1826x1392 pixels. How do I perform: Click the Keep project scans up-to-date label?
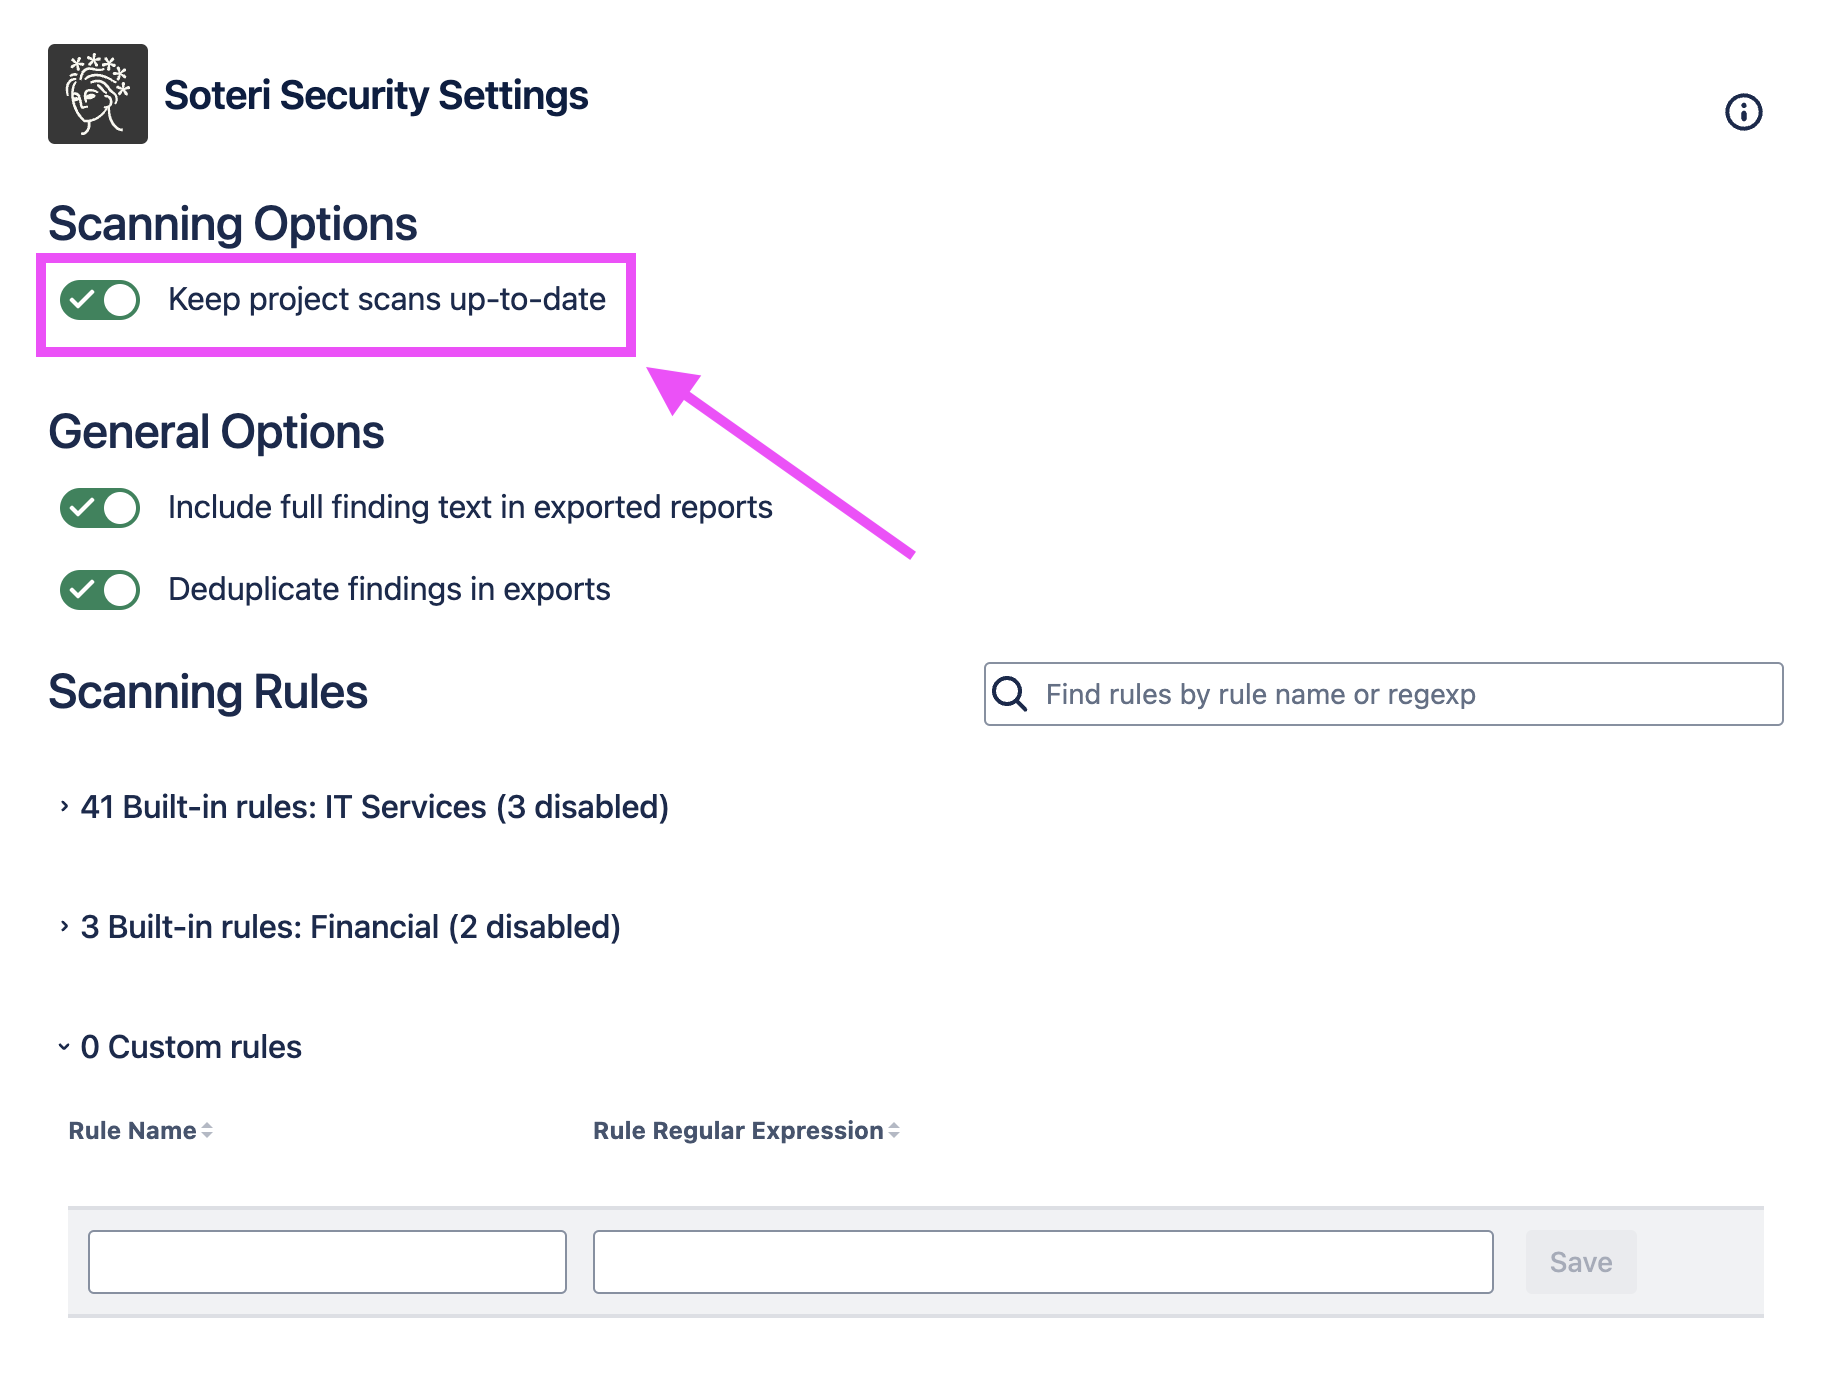tap(387, 299)
